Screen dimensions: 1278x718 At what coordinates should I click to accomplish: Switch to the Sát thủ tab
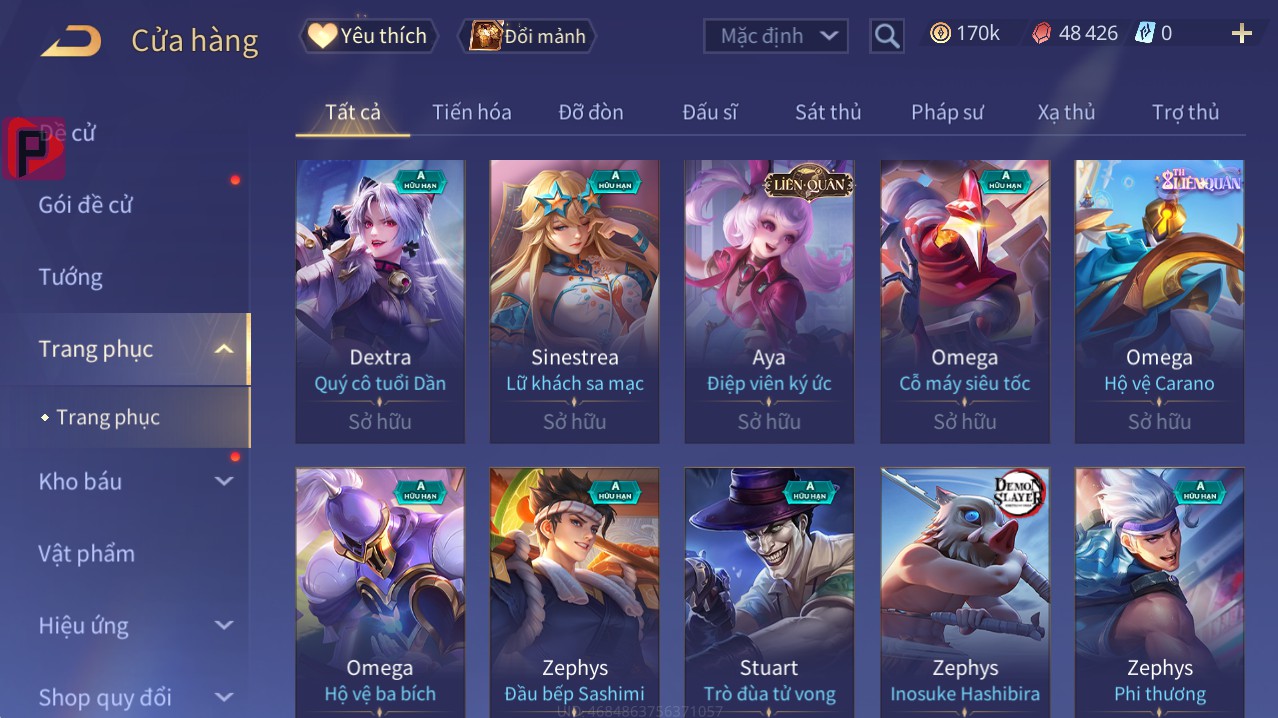pos(828,112)
